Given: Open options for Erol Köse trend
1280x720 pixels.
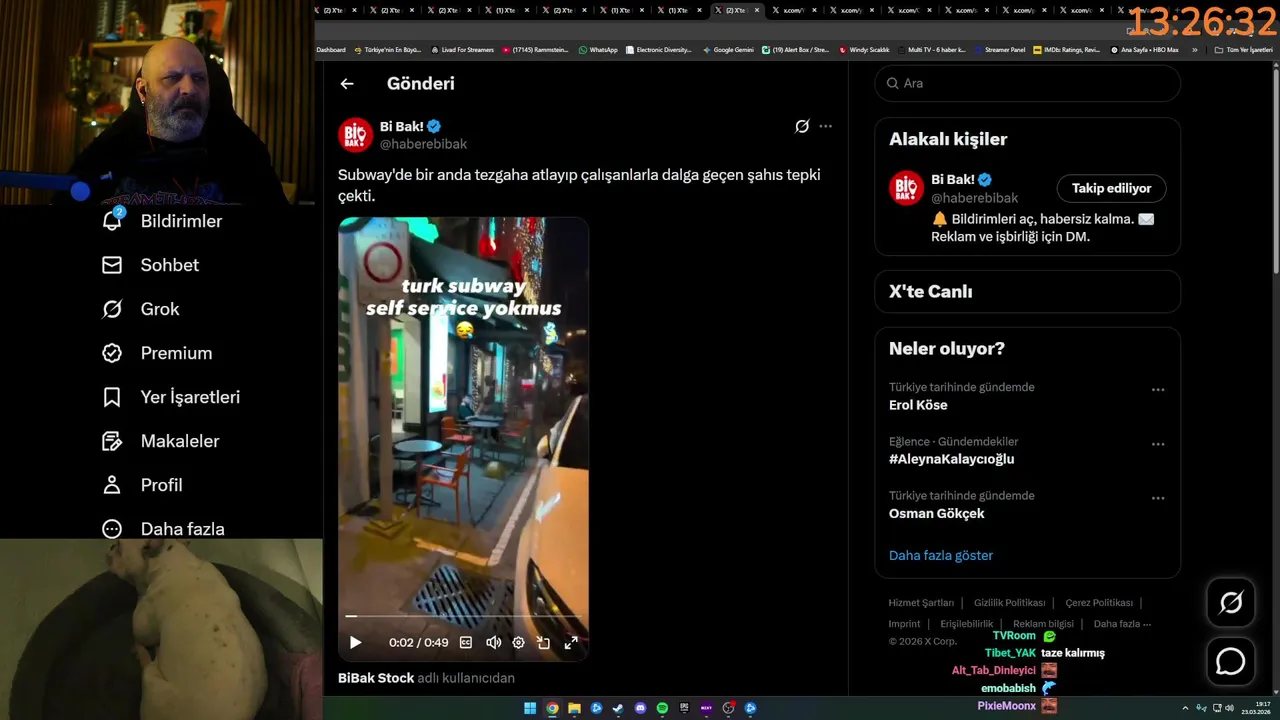Looking at the screenshot, I should tap(1158, 390).
